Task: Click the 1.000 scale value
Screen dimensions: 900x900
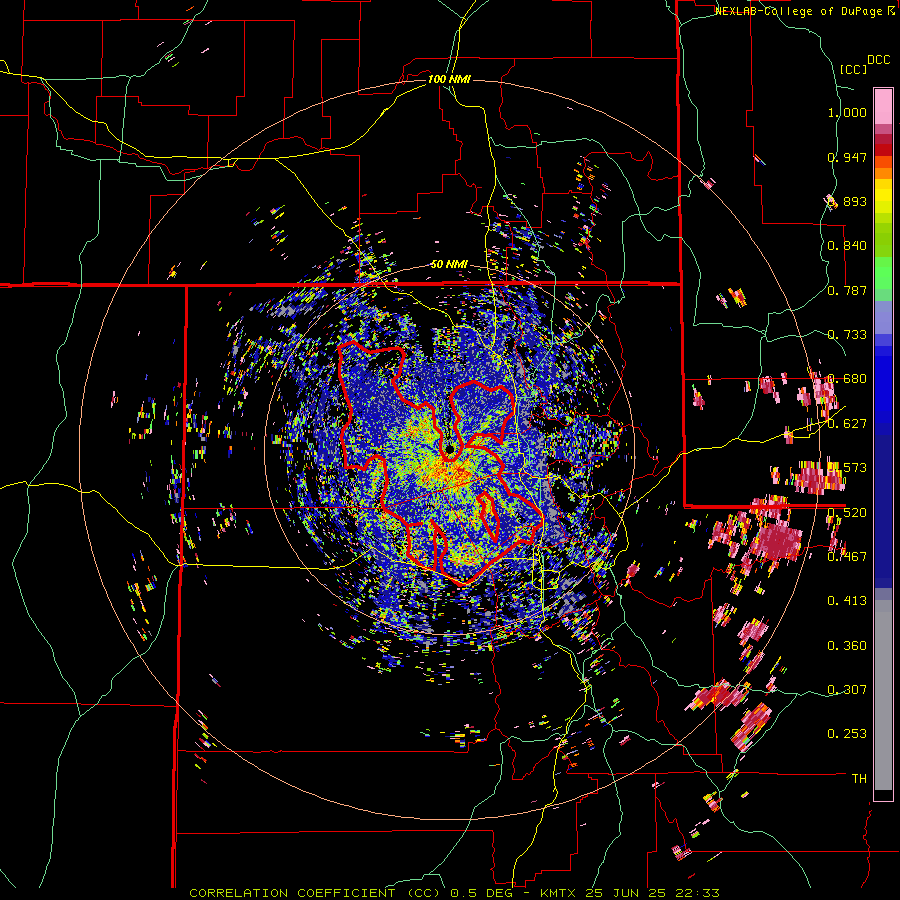Action: [847, 112]
